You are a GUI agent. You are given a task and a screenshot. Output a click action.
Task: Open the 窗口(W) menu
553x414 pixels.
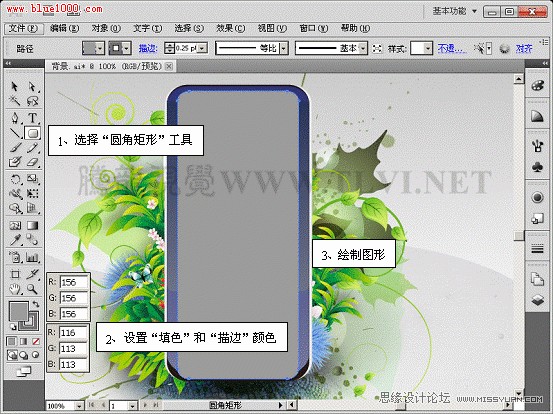314,29
